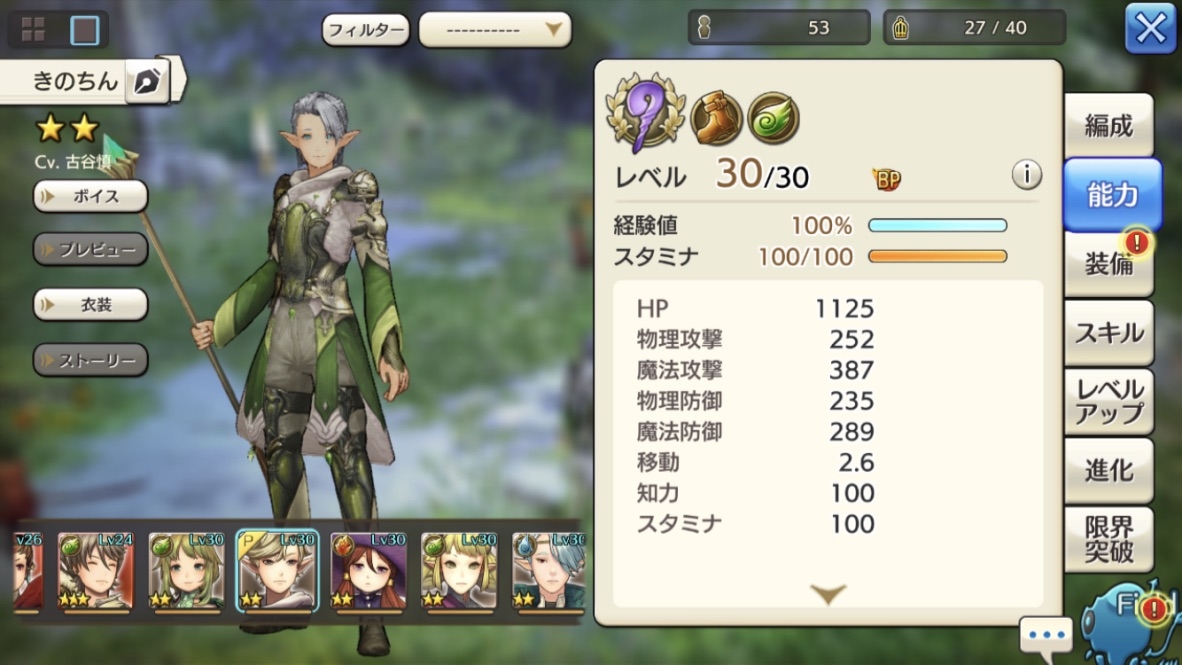Open the スキル skill tab
Image resolution: width=1182 pixels, height=665 pixels.
[x=1108, y=332]
